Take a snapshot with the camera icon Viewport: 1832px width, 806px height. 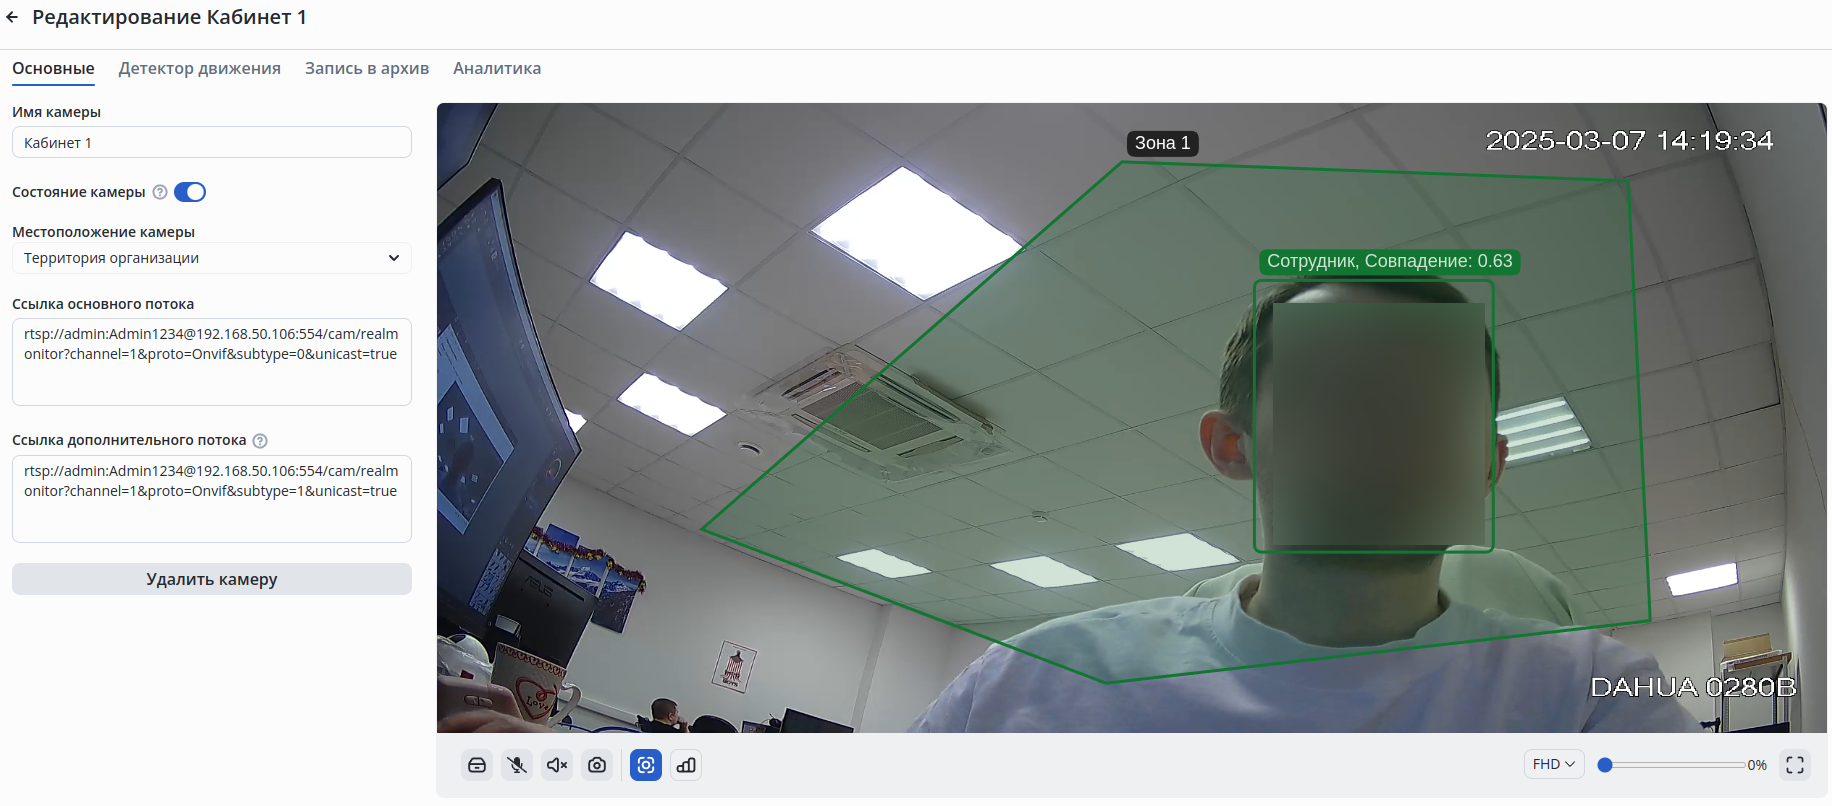click(597, 765)
